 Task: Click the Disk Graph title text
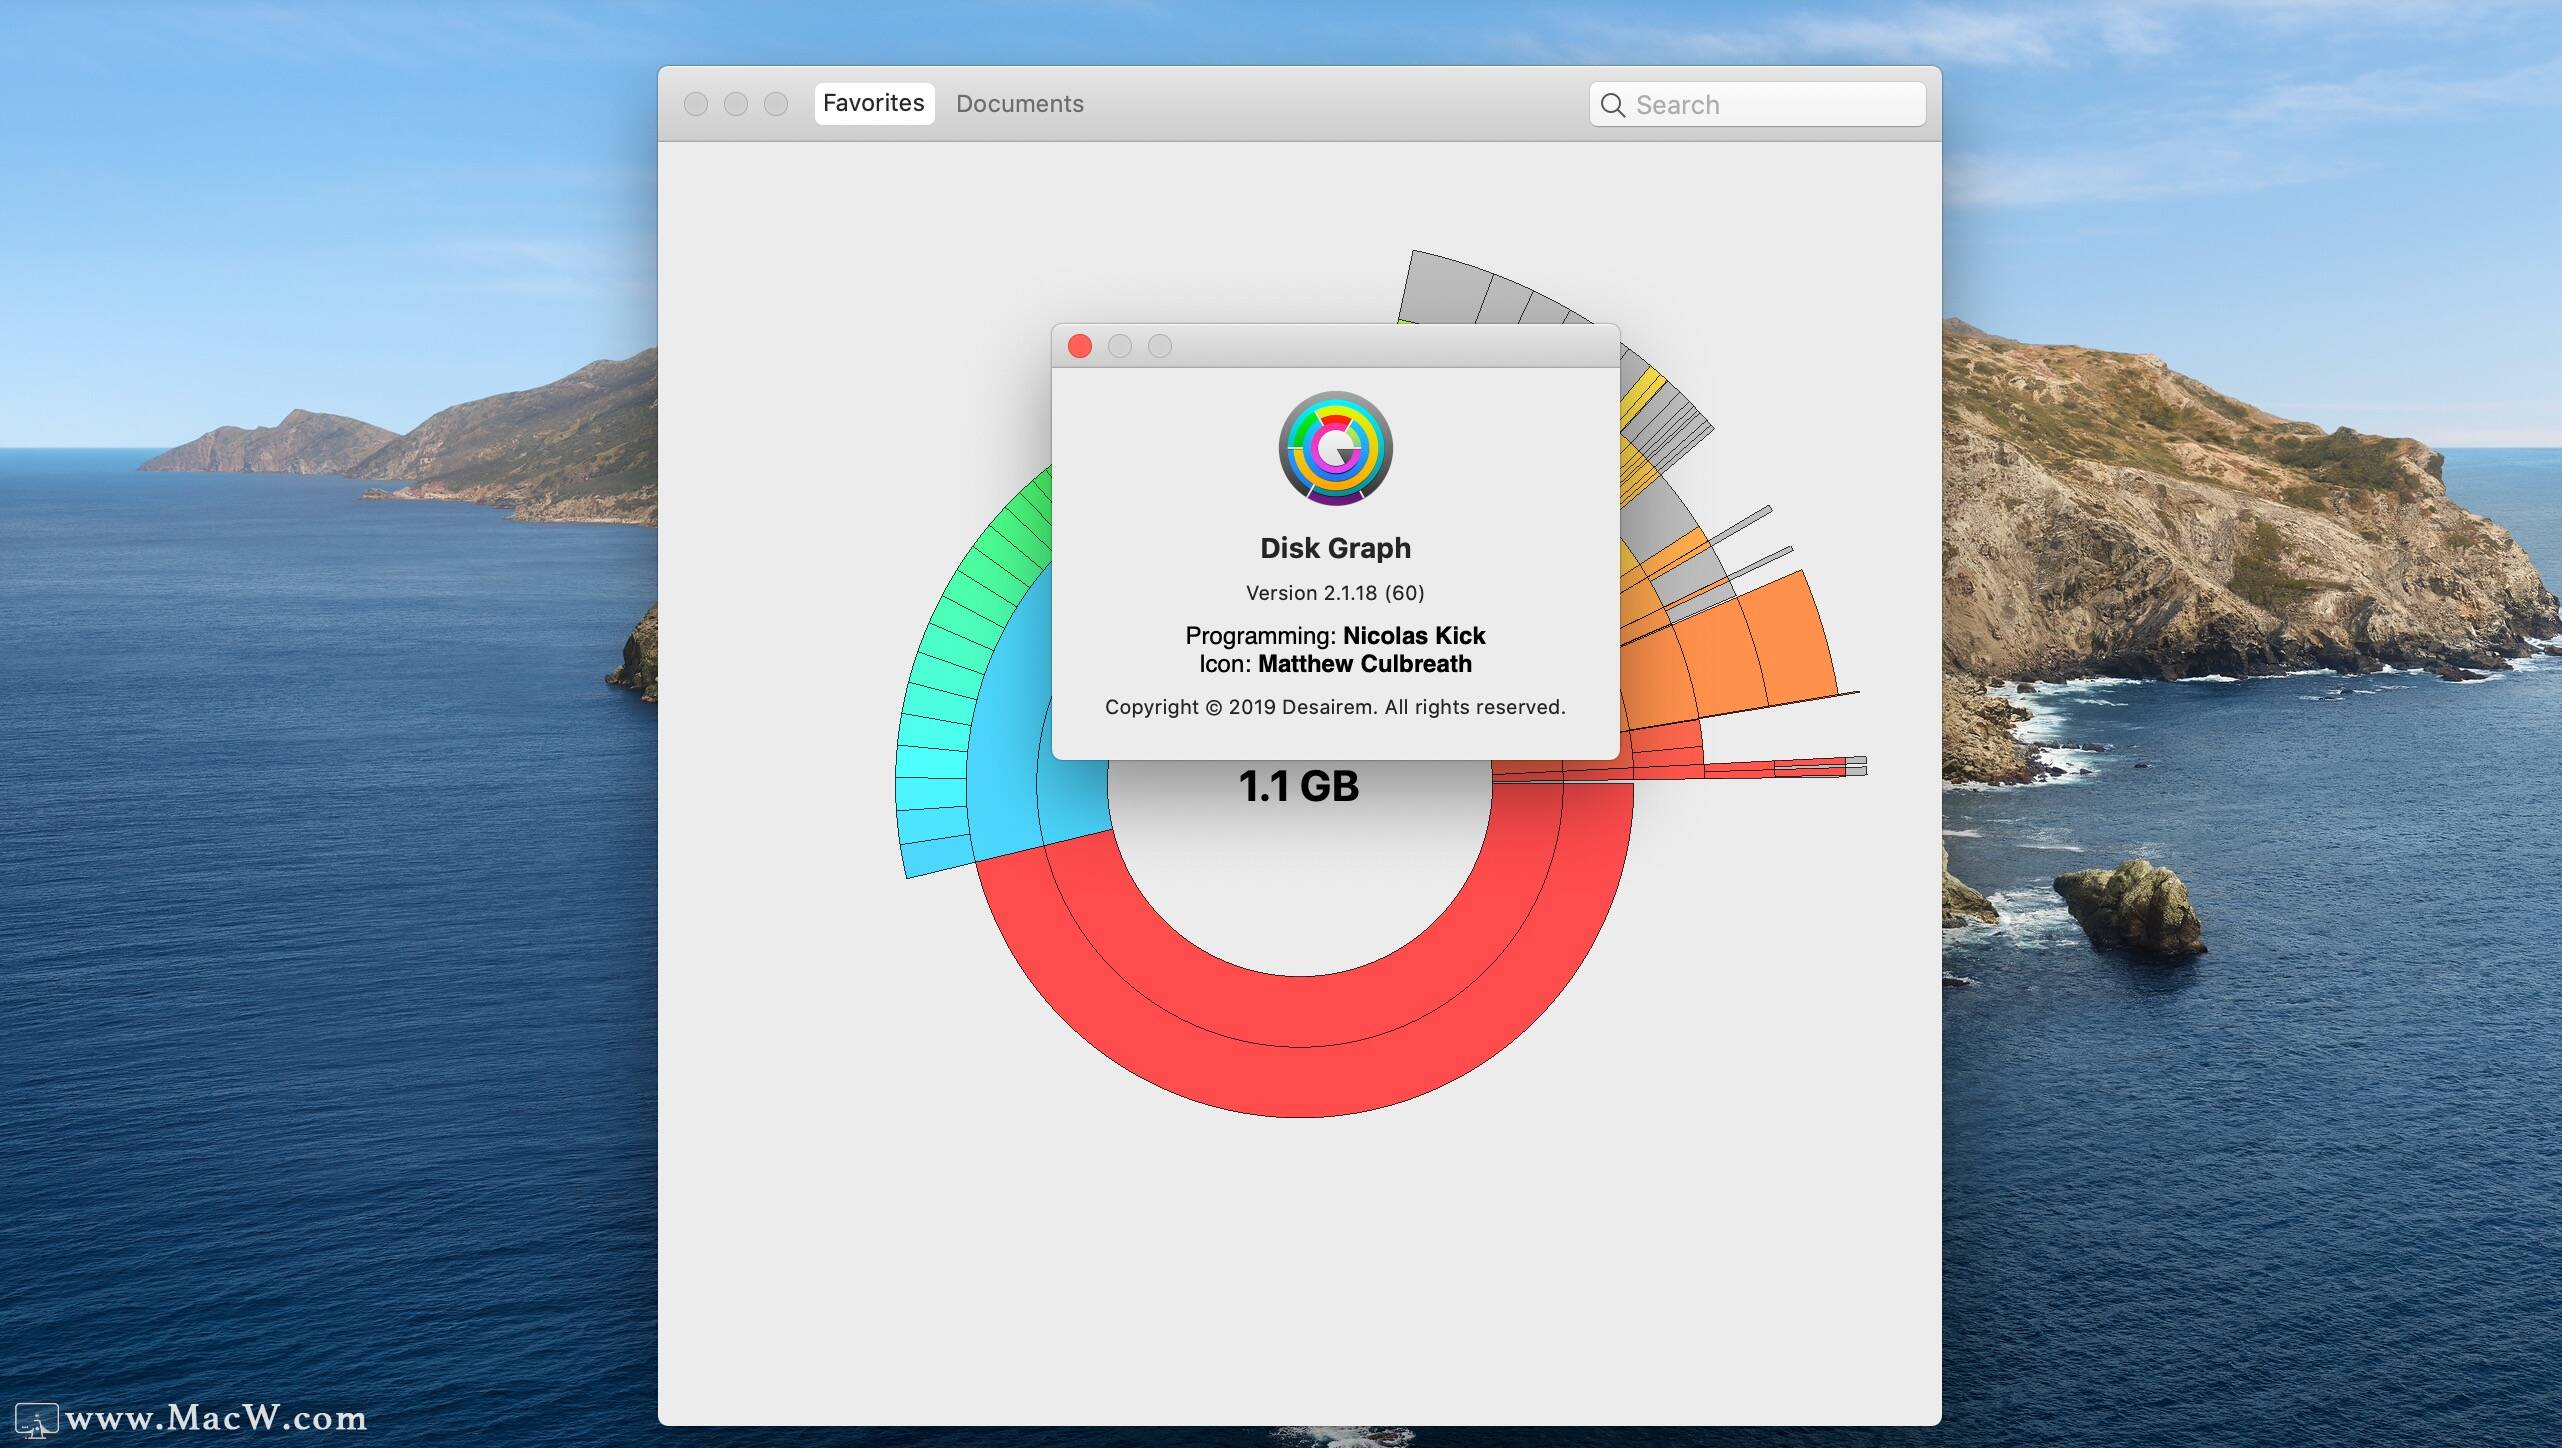tap(1335, 548)
